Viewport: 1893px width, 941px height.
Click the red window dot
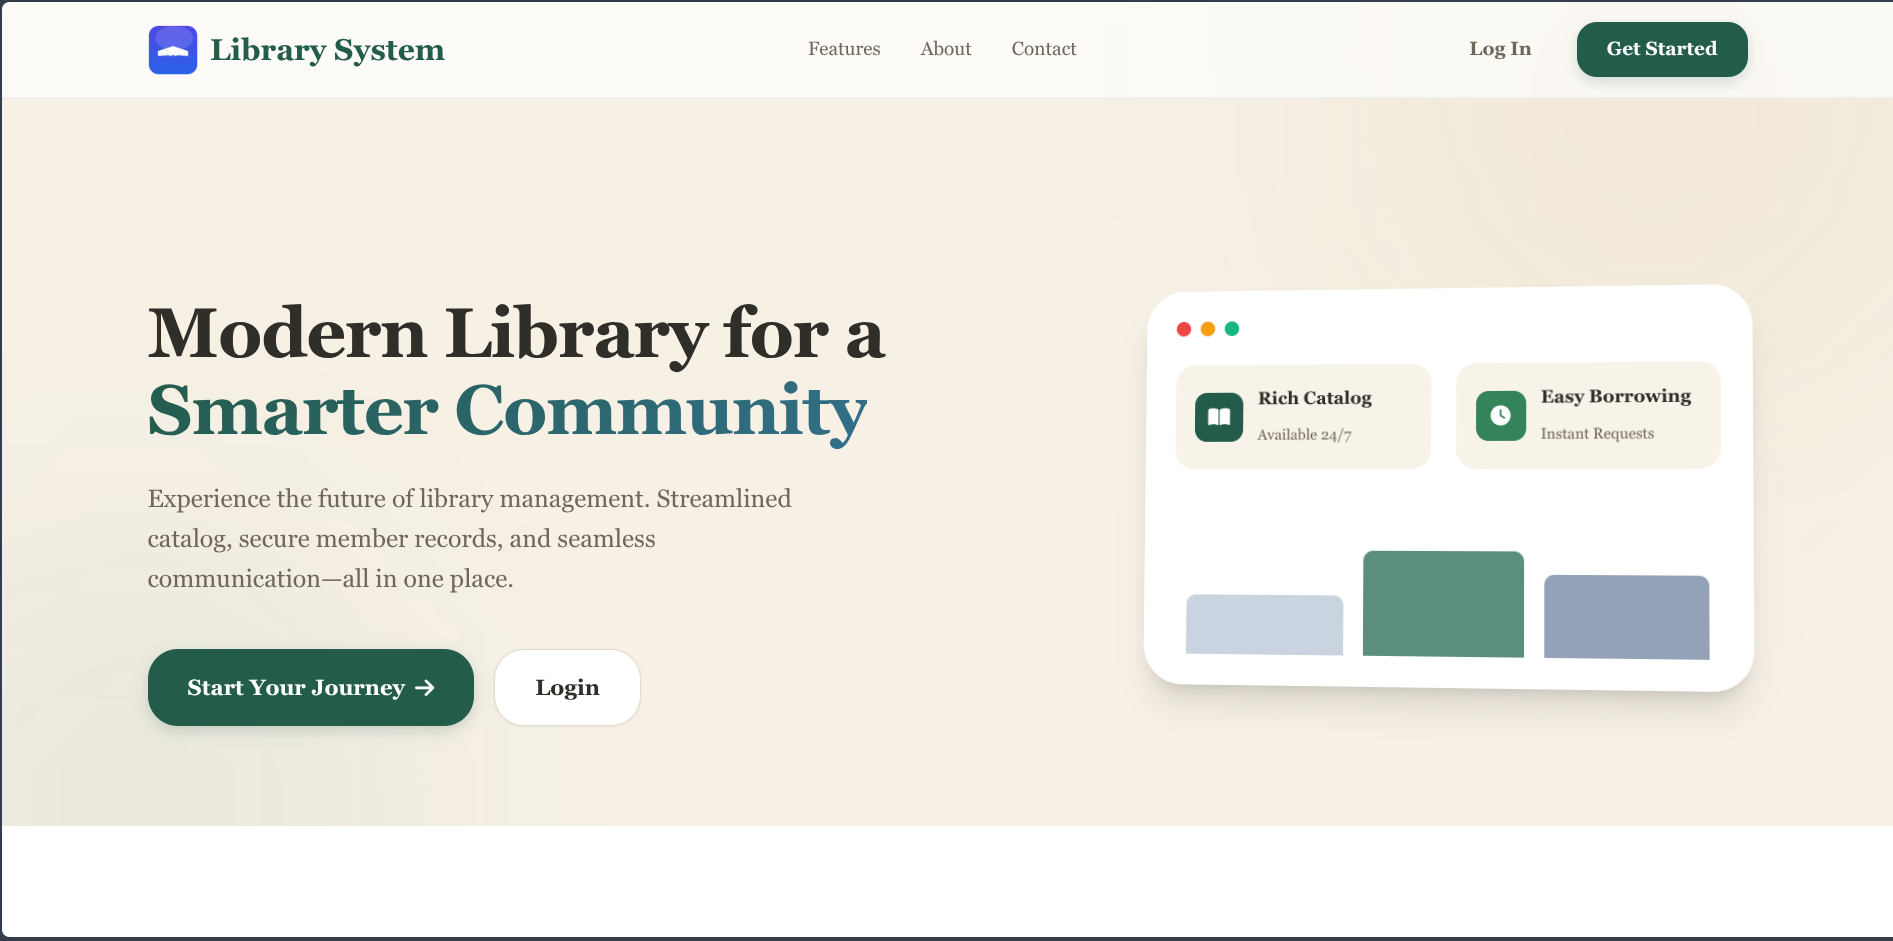click(x=1184, y=329)
